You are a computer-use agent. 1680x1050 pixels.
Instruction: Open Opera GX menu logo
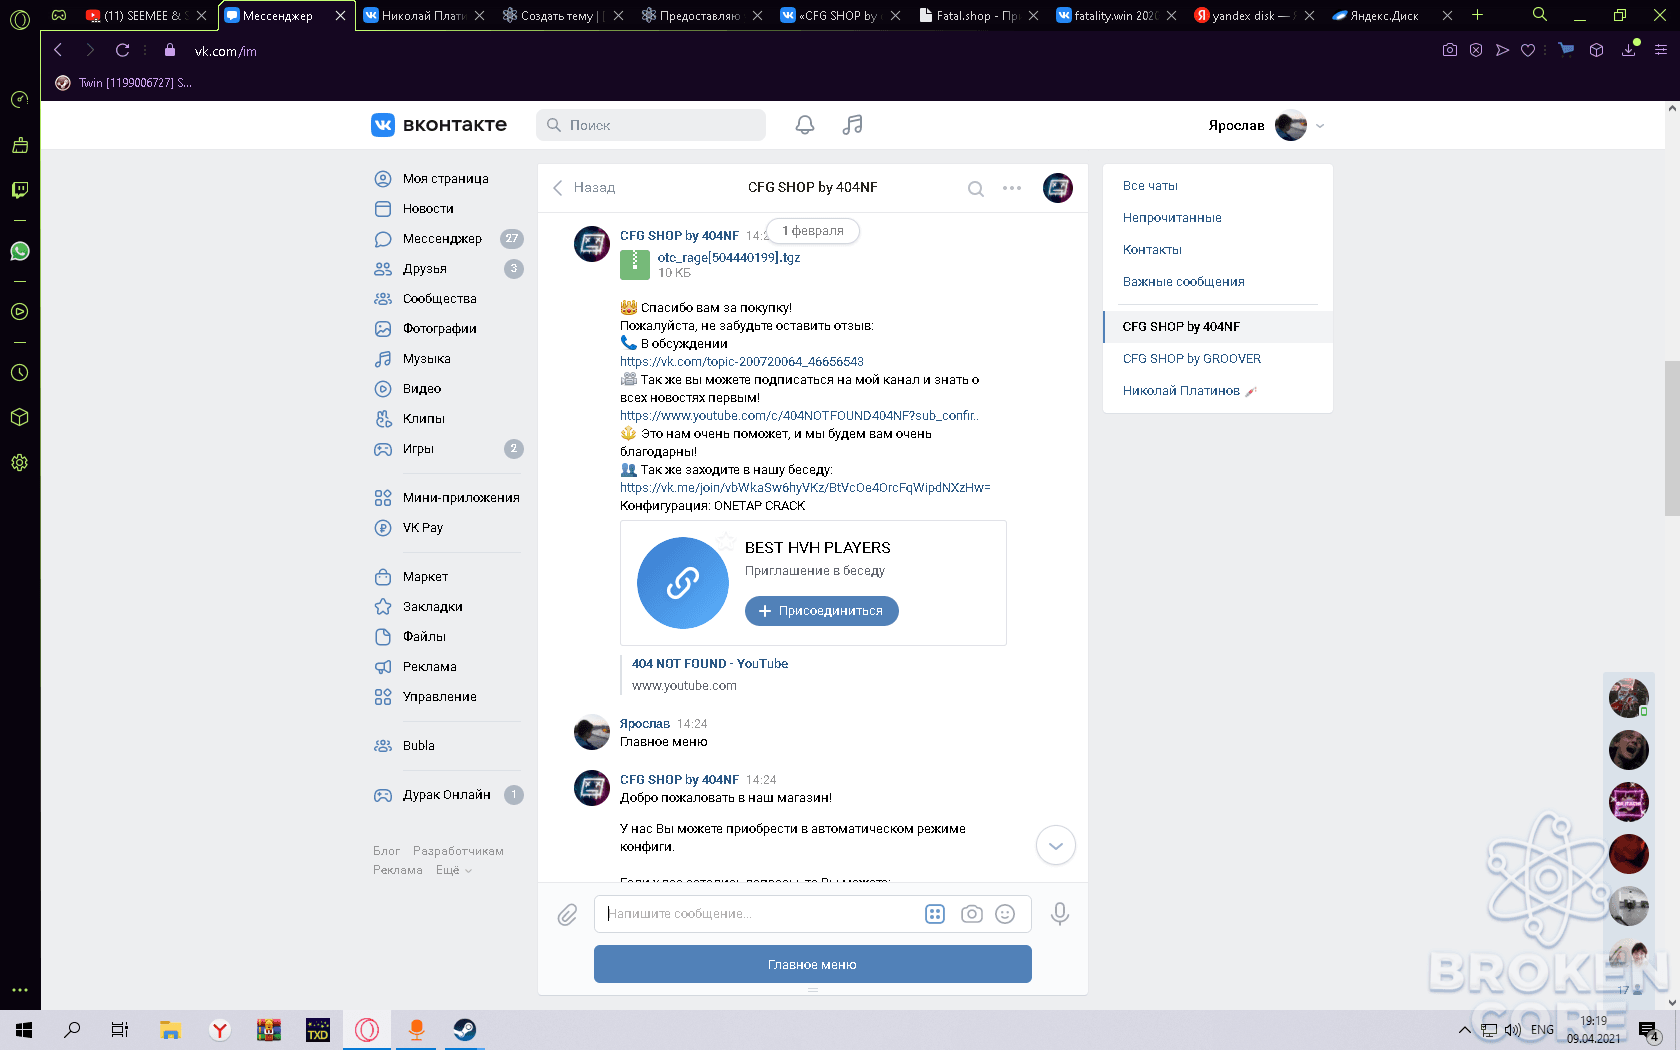click(20, 18)
